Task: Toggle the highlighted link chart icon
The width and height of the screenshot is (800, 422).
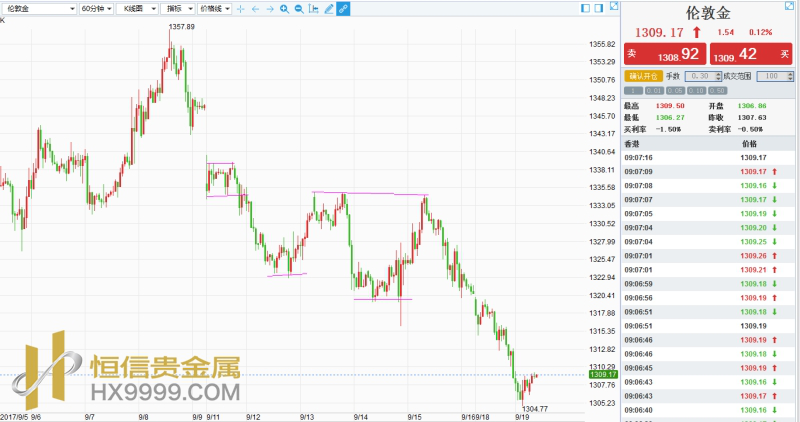Action: [x=343, y=9]
